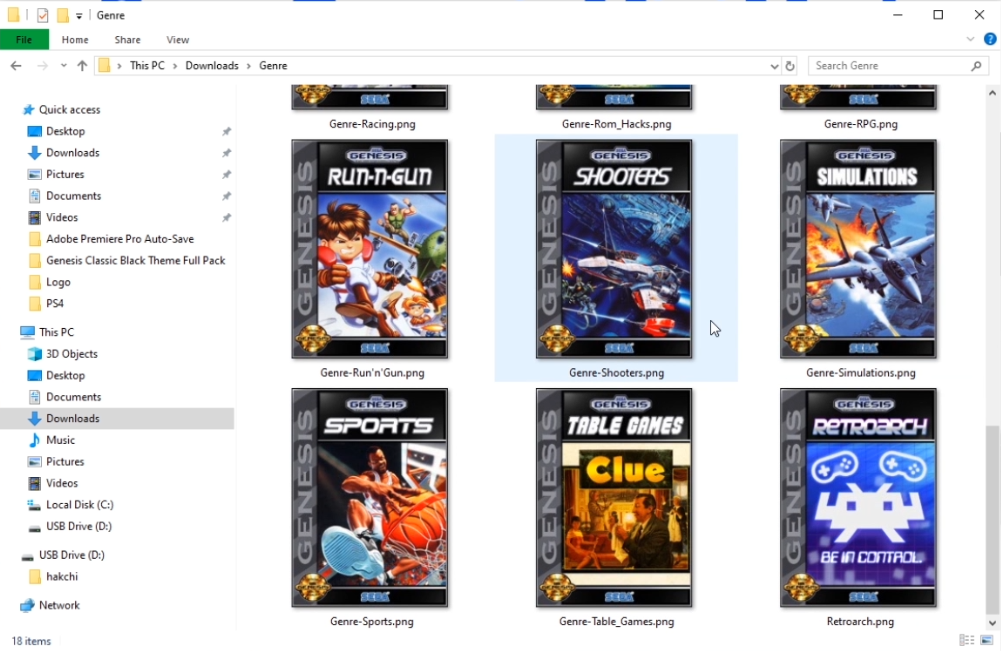The image size is (1001, 651).
Task: Open Documents under Quick access
Action: (73, 196)
